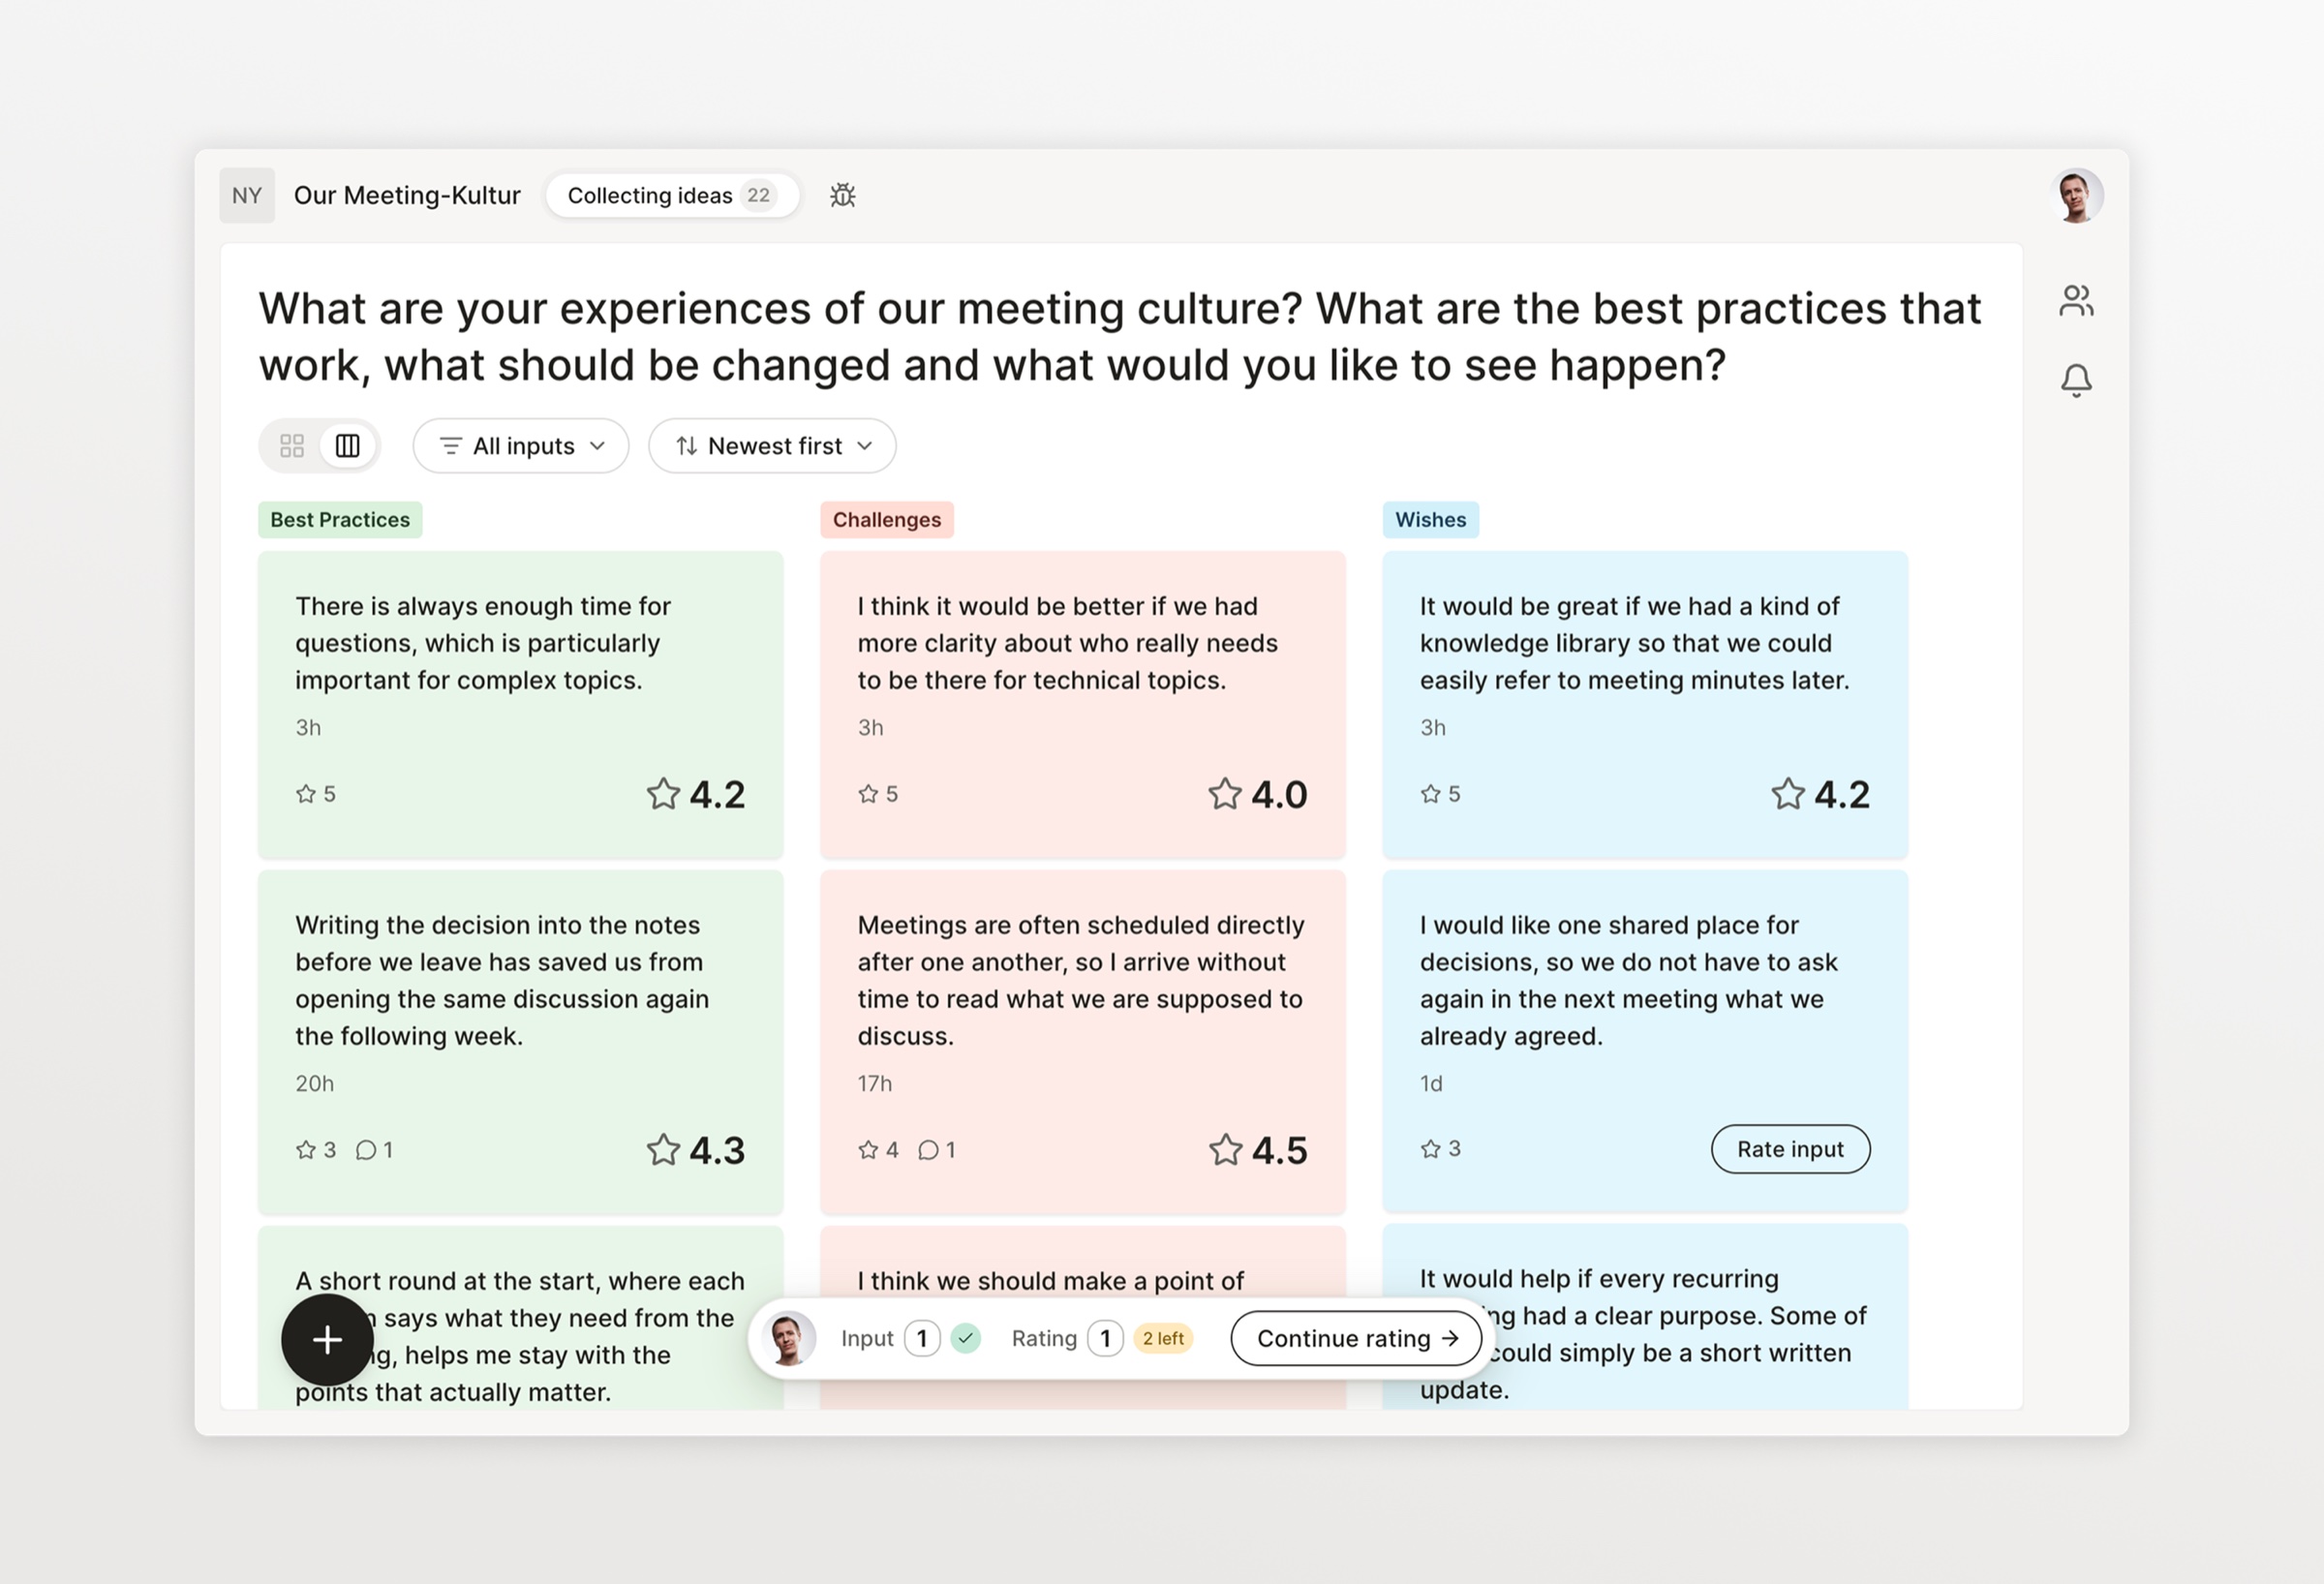This screenshot has width=2324, height=1584.
Task: Switch to column view layout
Action: coord(347,446)
